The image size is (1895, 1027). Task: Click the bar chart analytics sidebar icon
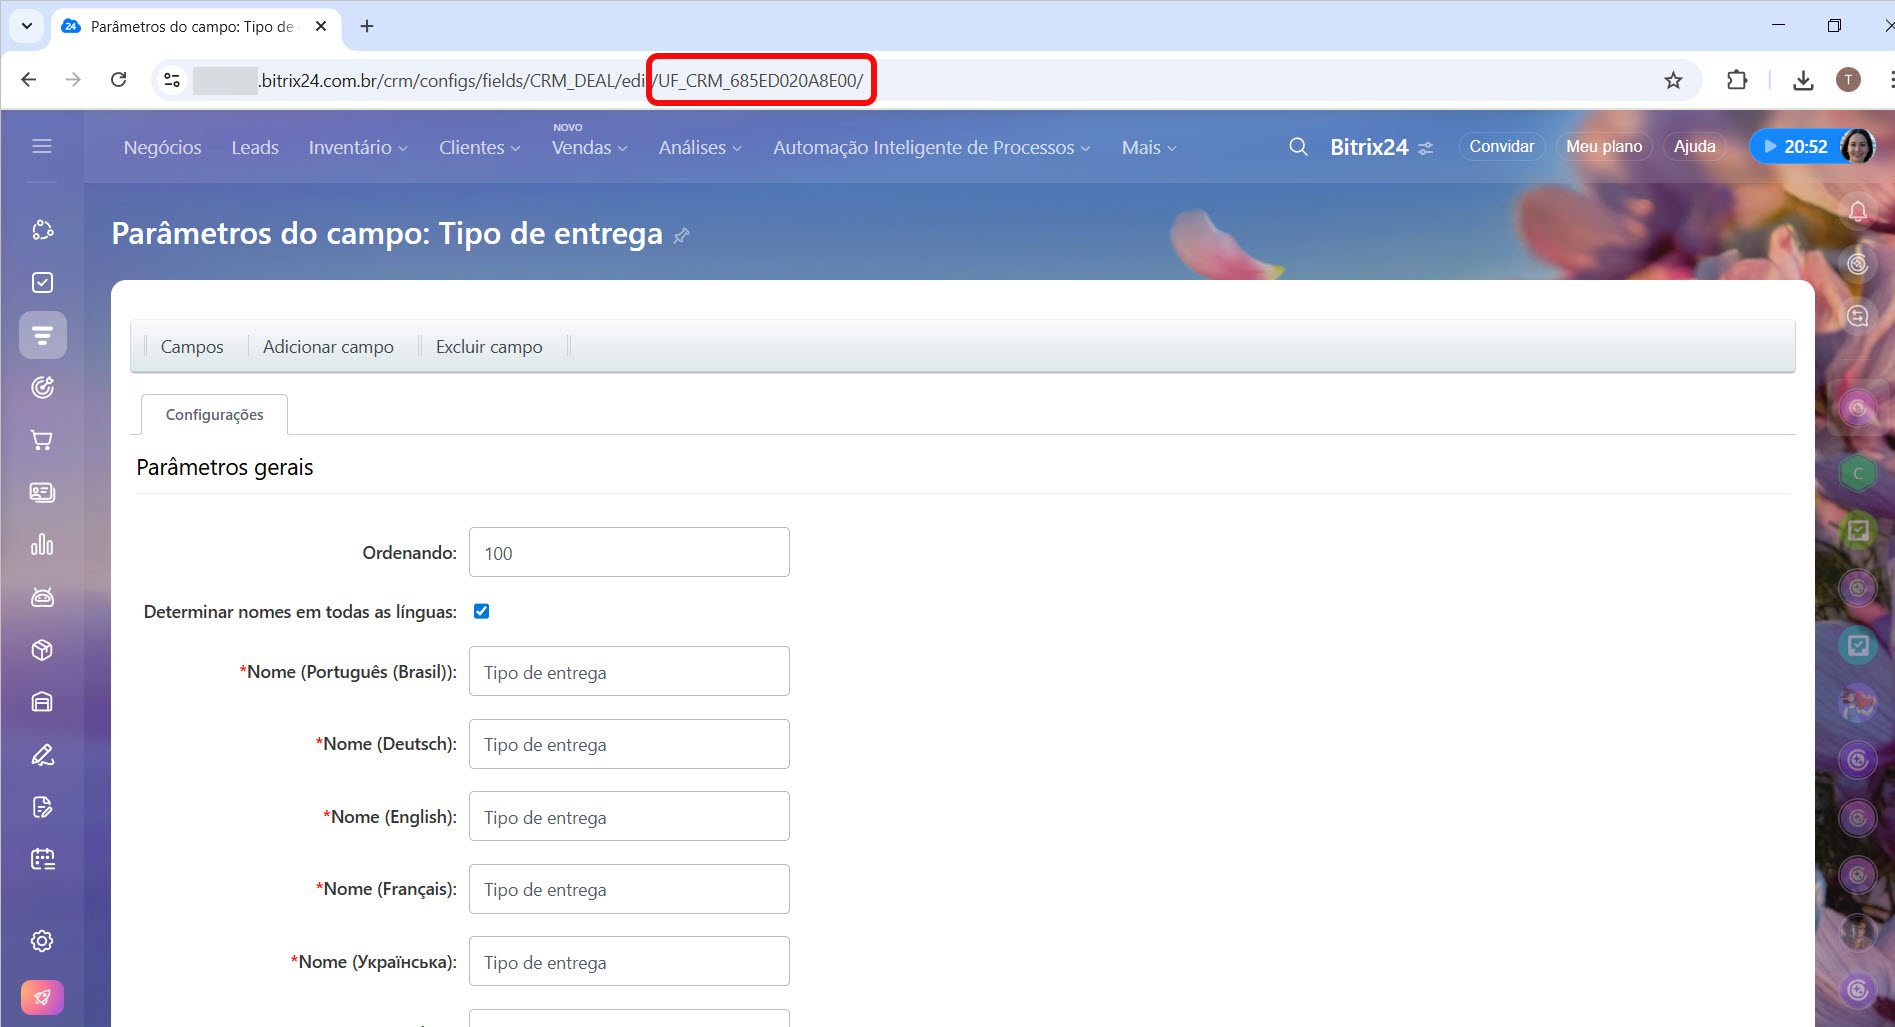point(42,545)
